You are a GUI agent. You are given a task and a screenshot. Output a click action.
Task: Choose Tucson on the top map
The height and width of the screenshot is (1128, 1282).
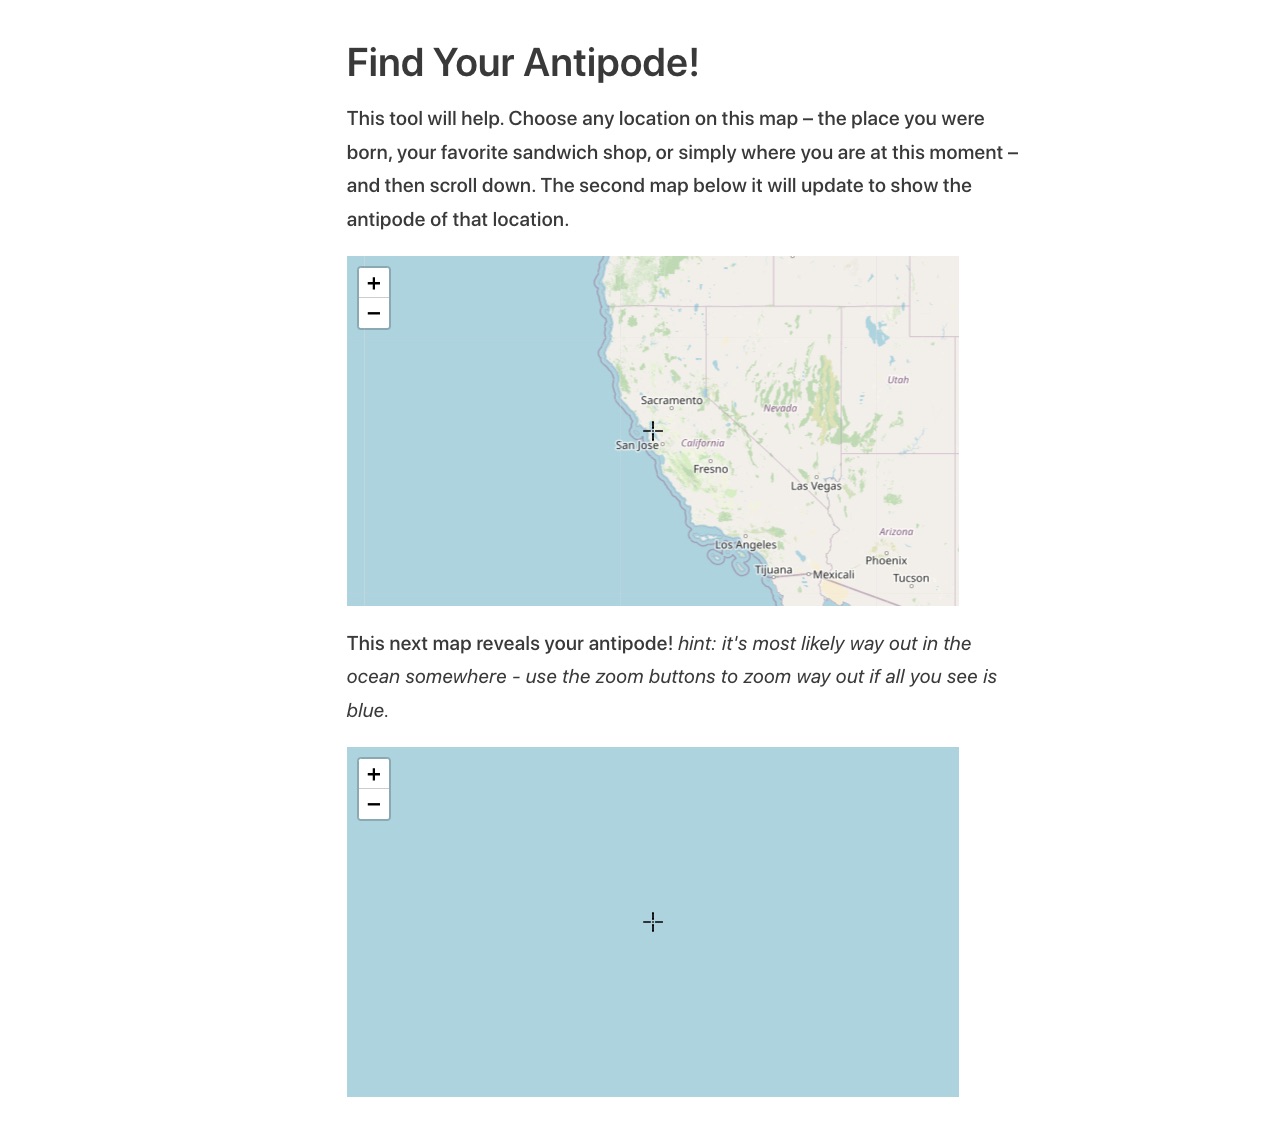[x=911, y=578]
